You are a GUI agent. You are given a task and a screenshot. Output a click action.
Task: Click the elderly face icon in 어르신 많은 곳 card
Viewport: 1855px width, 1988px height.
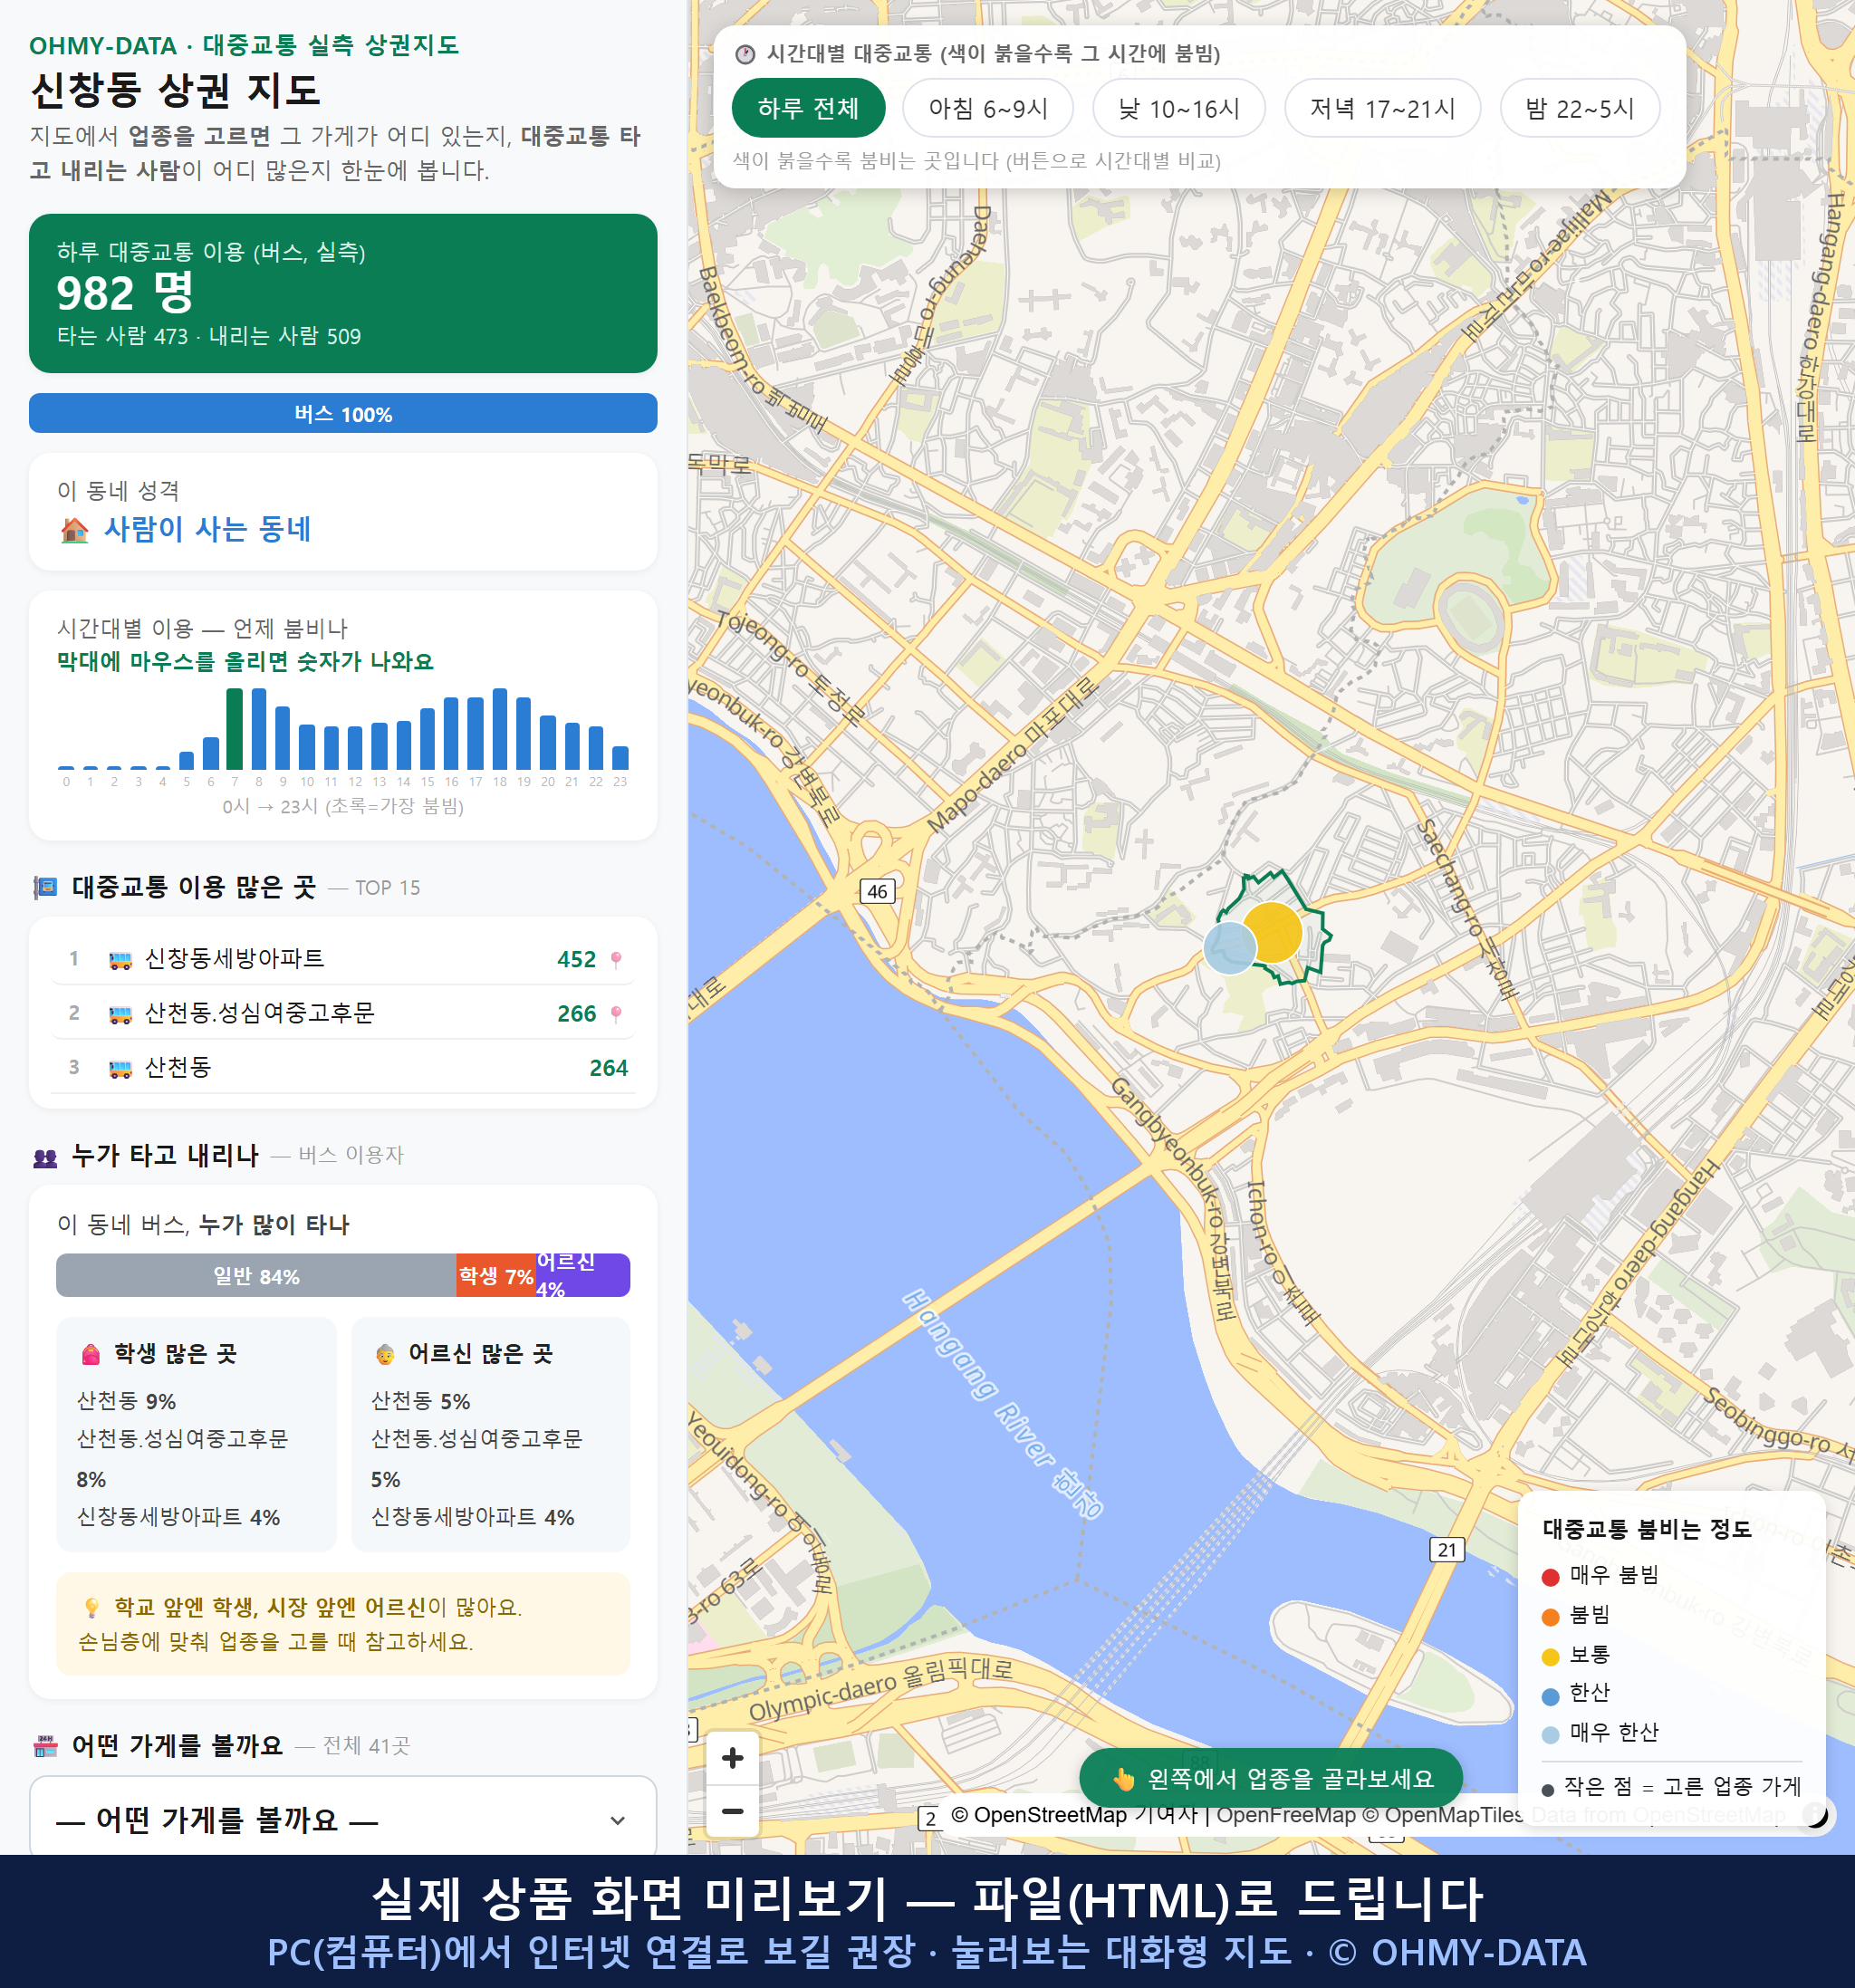point(385,1354)
